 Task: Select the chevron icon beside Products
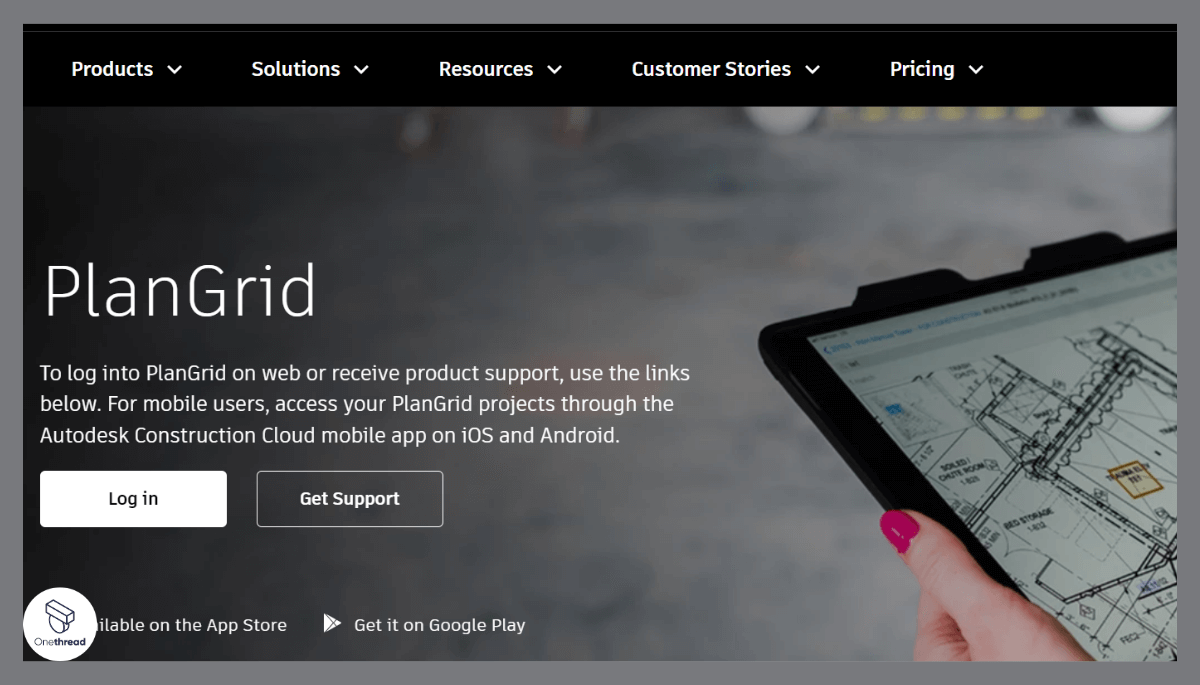(175, 70)
